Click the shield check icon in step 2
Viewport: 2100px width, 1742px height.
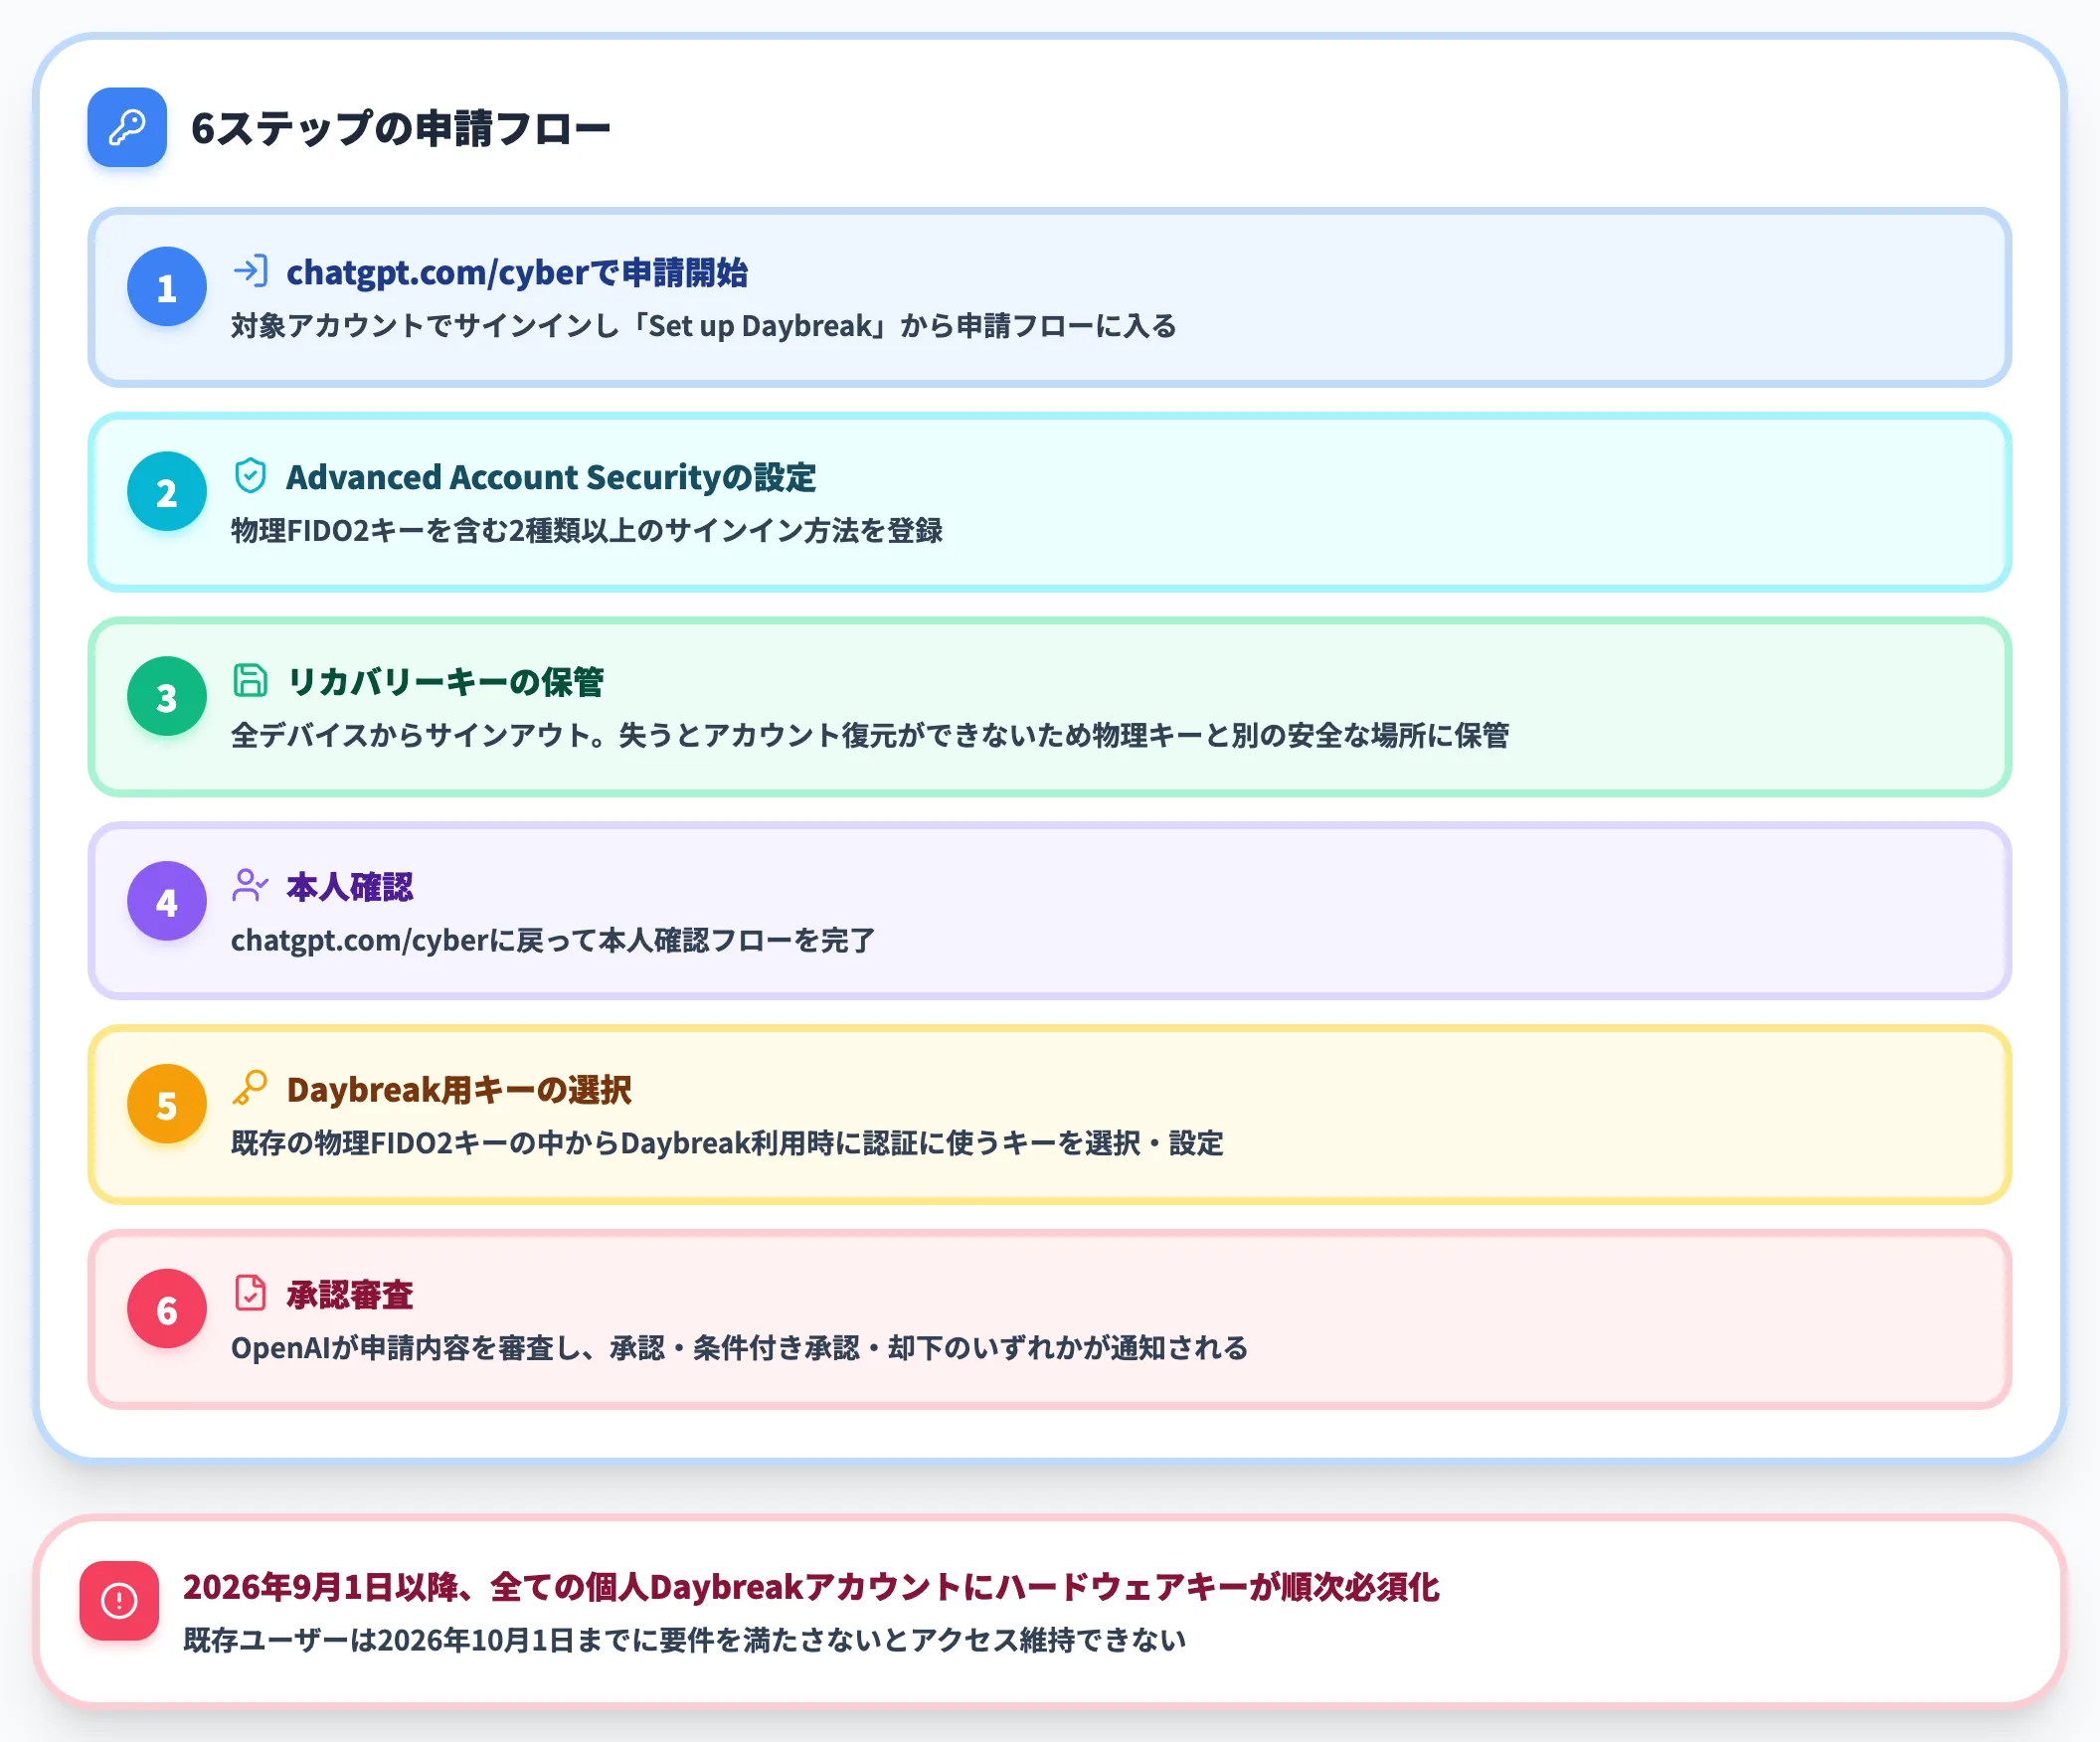coord(250,476)
